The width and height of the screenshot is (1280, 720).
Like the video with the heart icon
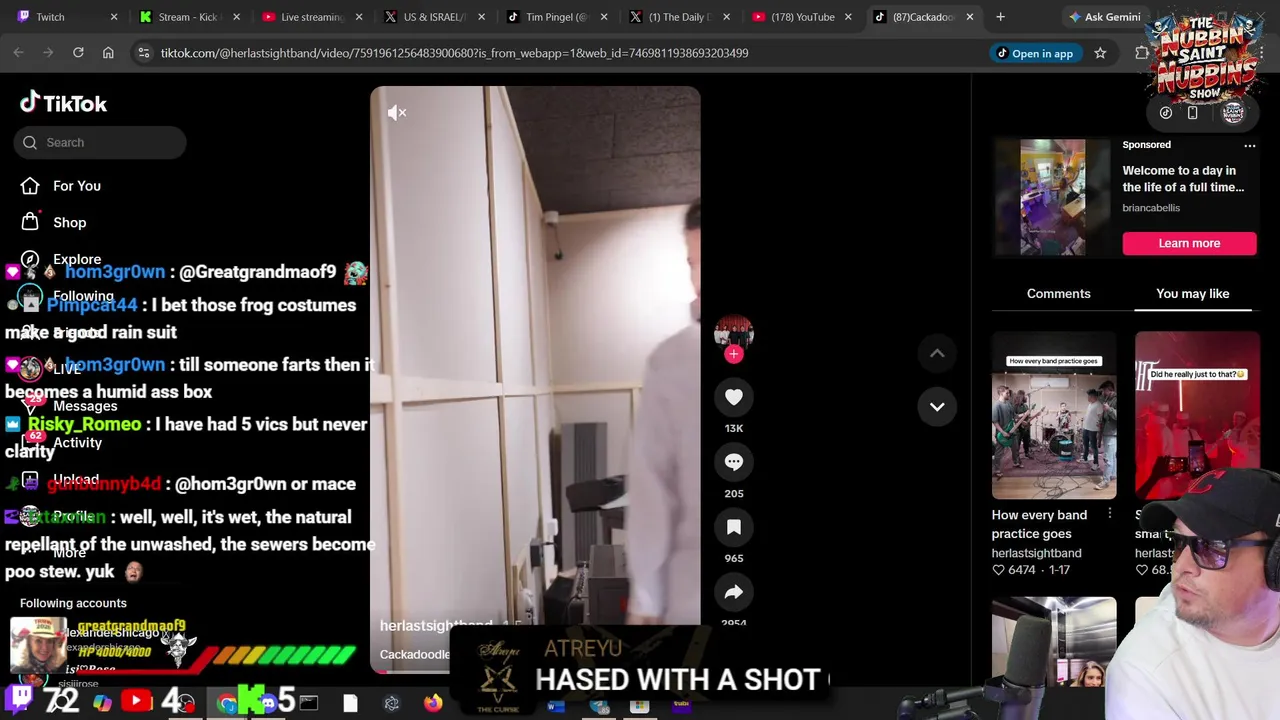(x=734, y=397)
